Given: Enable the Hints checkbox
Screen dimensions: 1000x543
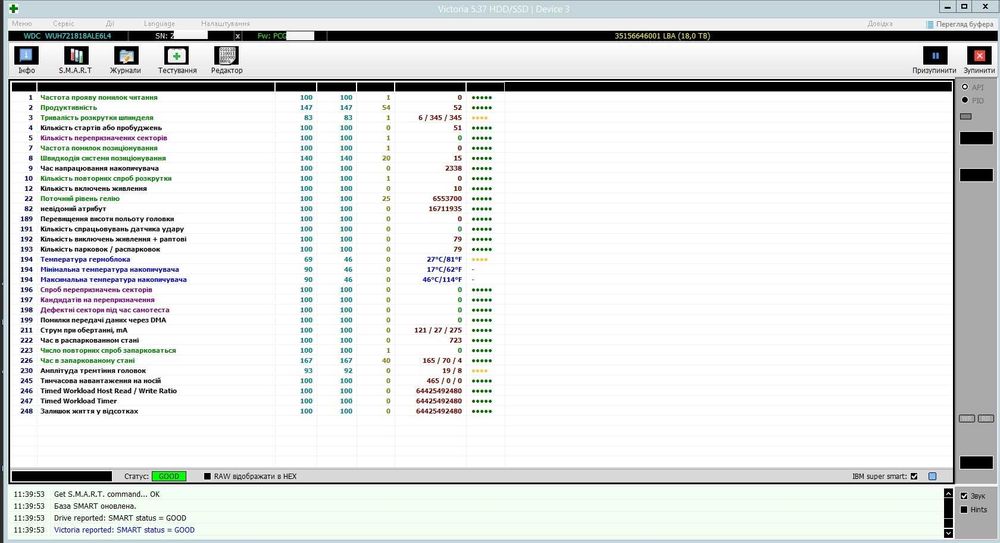Looking at the screenshot, I should tap(964, 509).
